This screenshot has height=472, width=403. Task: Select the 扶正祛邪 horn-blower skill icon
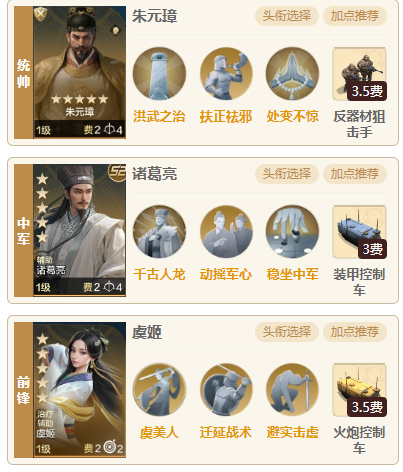pos(226,73)
